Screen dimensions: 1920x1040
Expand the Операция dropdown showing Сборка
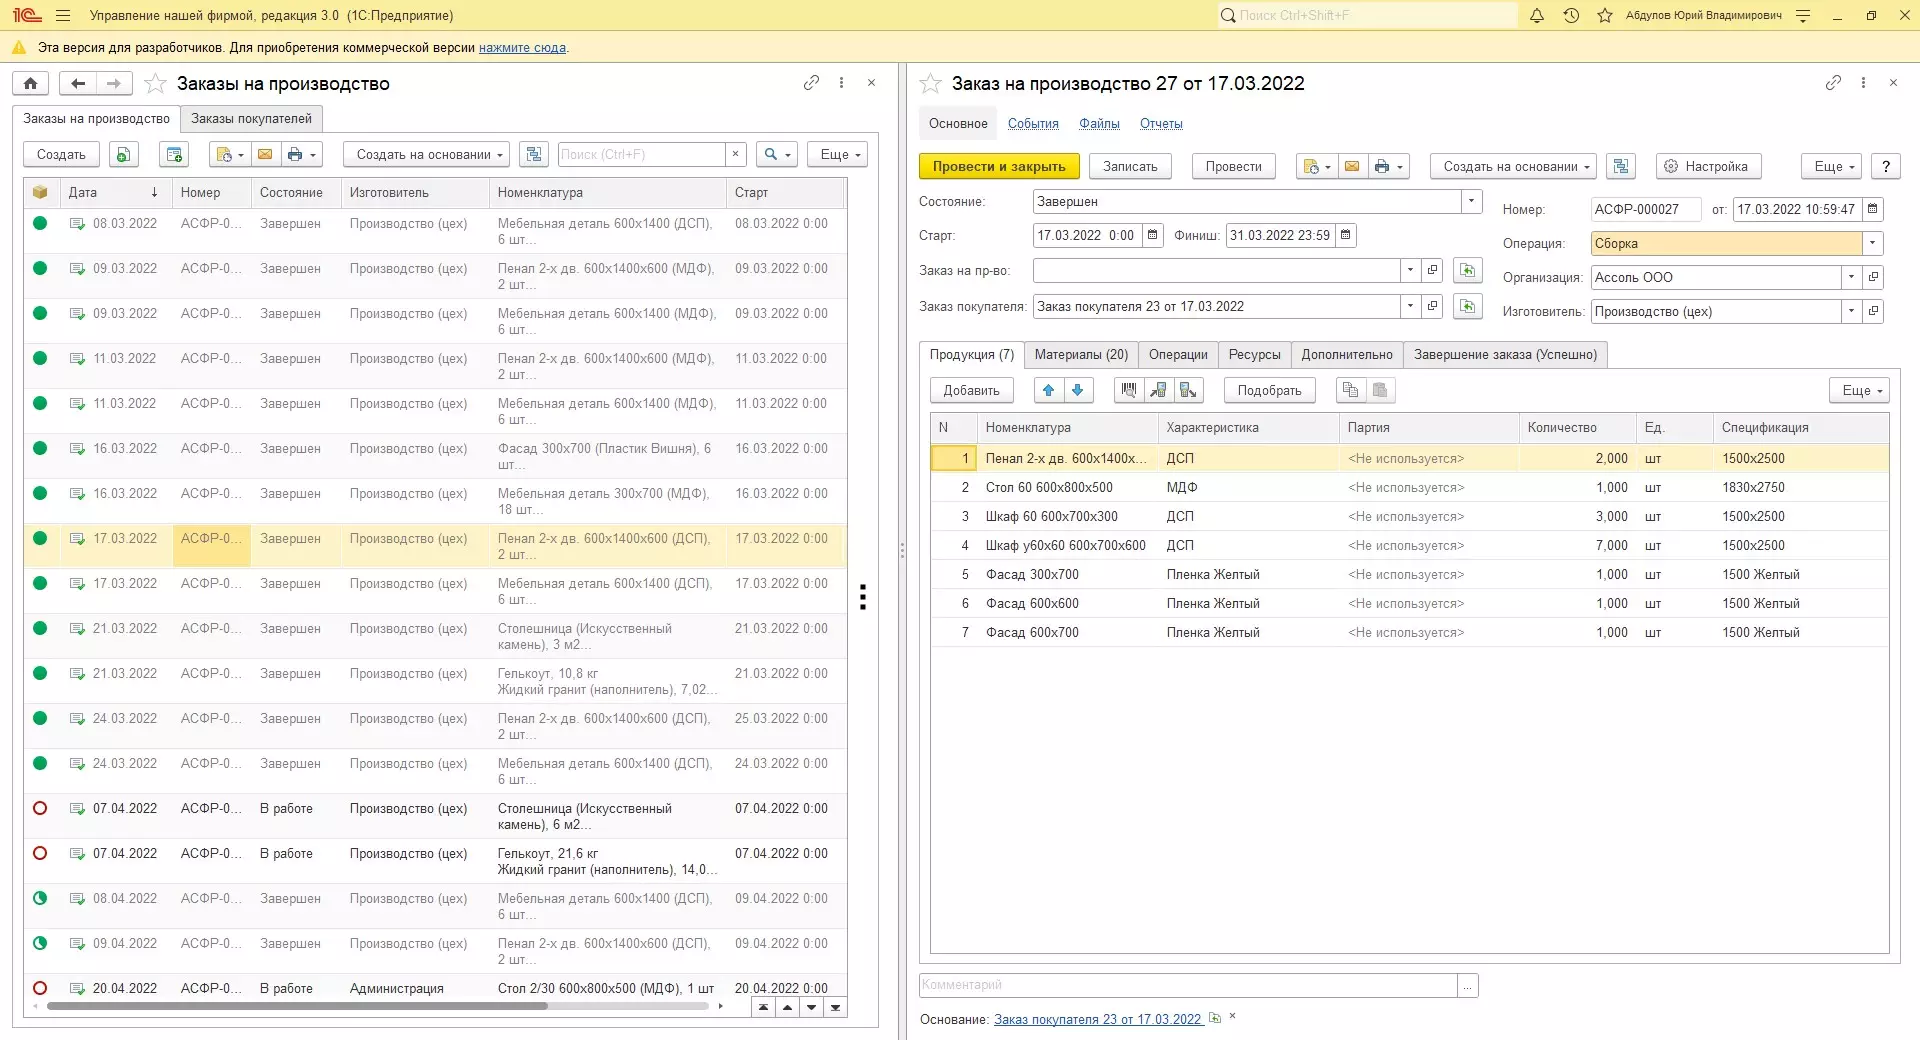coord(1872,244)
